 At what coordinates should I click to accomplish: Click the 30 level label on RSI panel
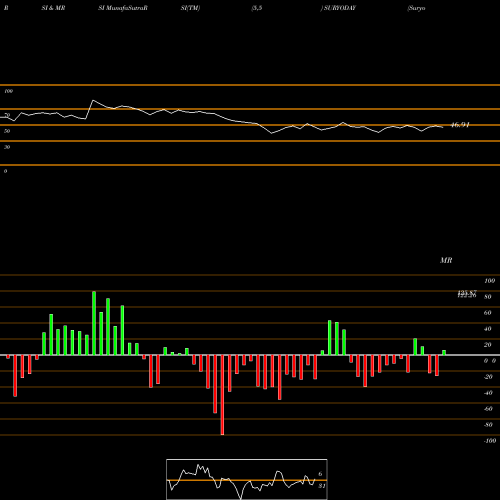[x=7, y=147]
